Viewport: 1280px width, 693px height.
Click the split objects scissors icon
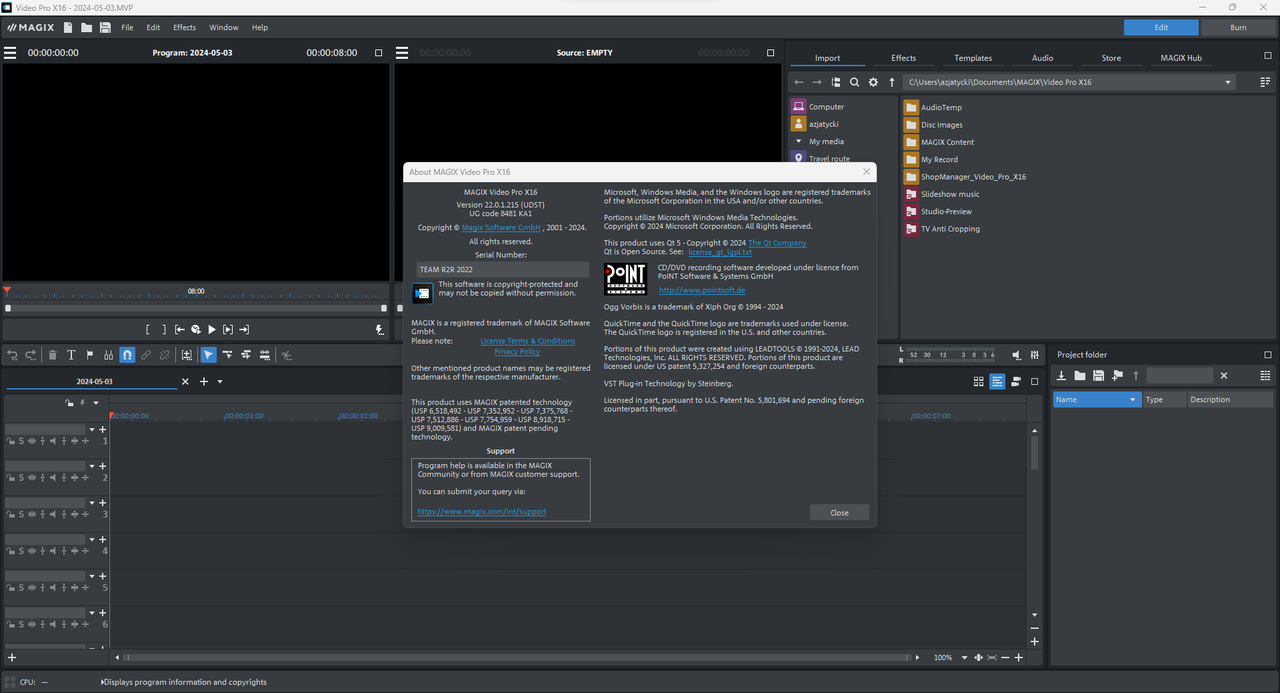click(x=109, y=355)
